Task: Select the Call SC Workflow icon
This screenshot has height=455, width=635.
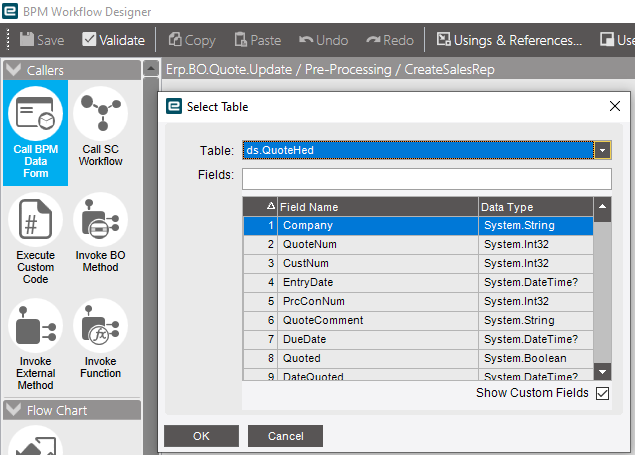Action: pyautogui.click(x=100, y=114)
